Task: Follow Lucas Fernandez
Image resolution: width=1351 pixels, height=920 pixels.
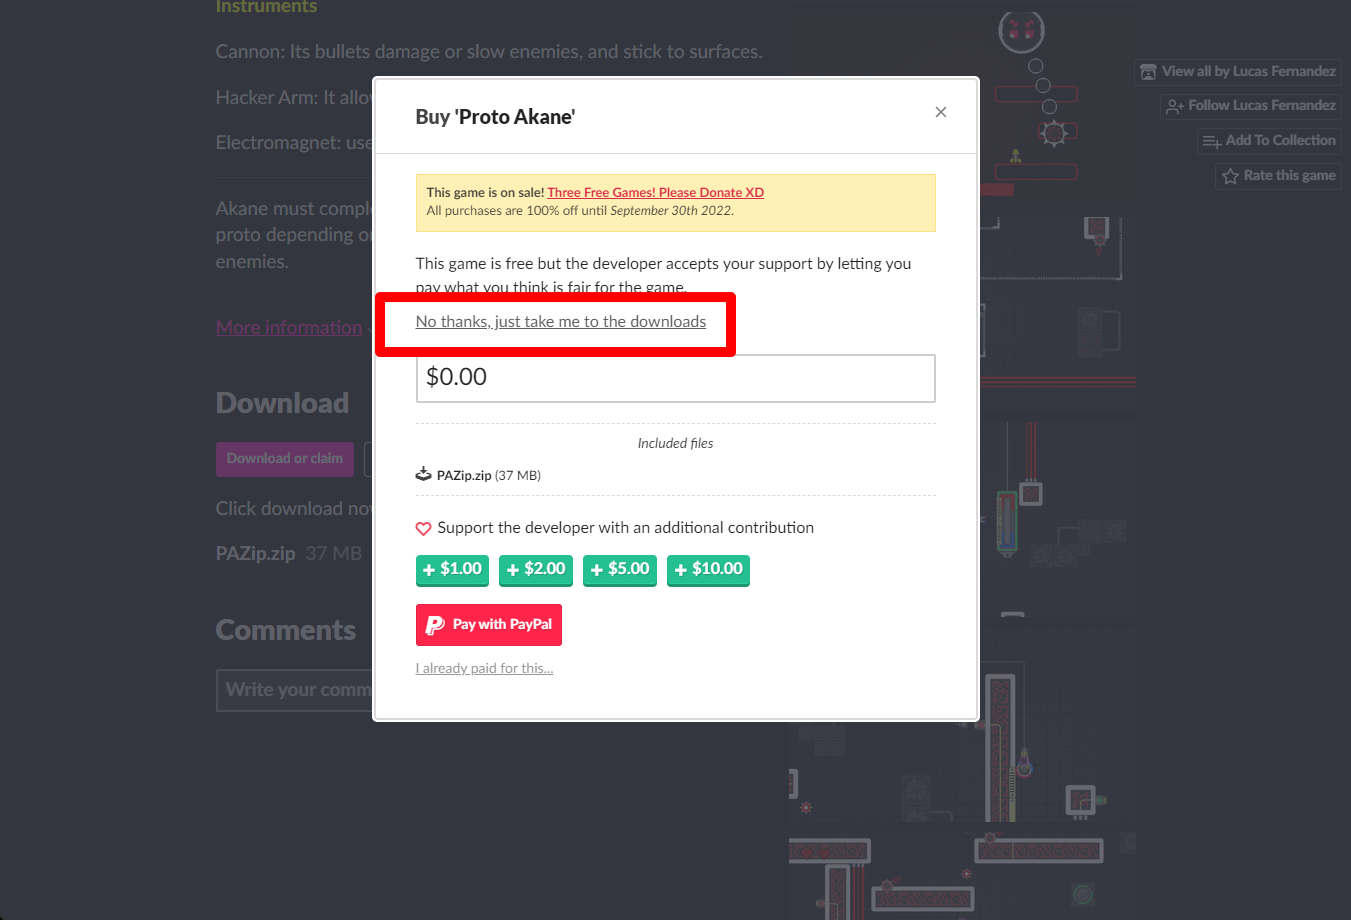Action: (1251, 106)
